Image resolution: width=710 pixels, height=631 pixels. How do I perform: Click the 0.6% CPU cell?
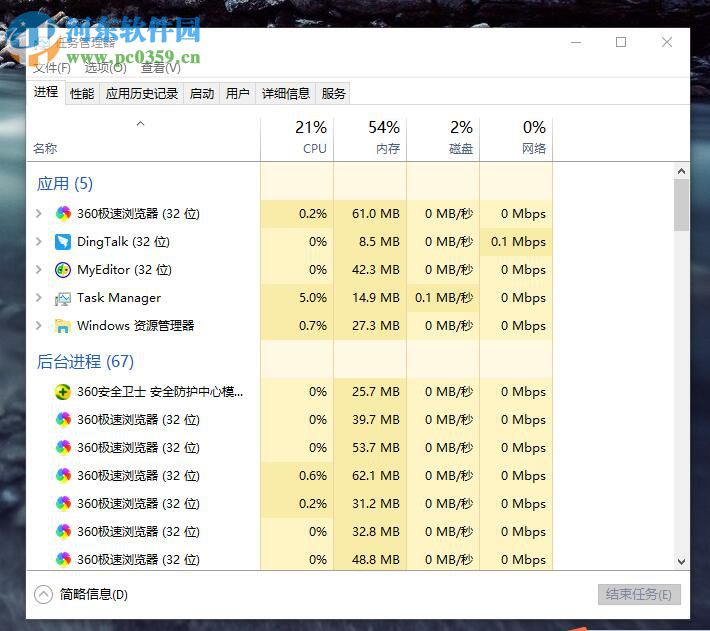tap(297, 476)
